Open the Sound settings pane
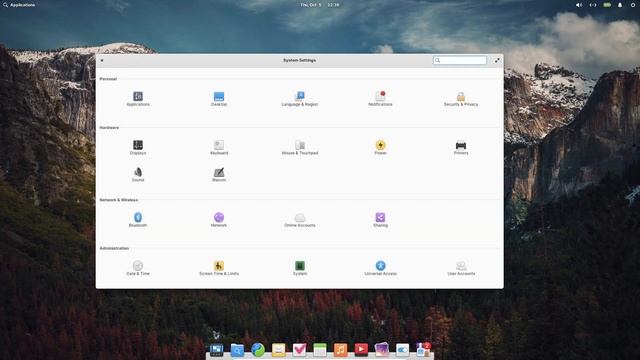This screenshot has height=360, width=640. pos(138,174)
